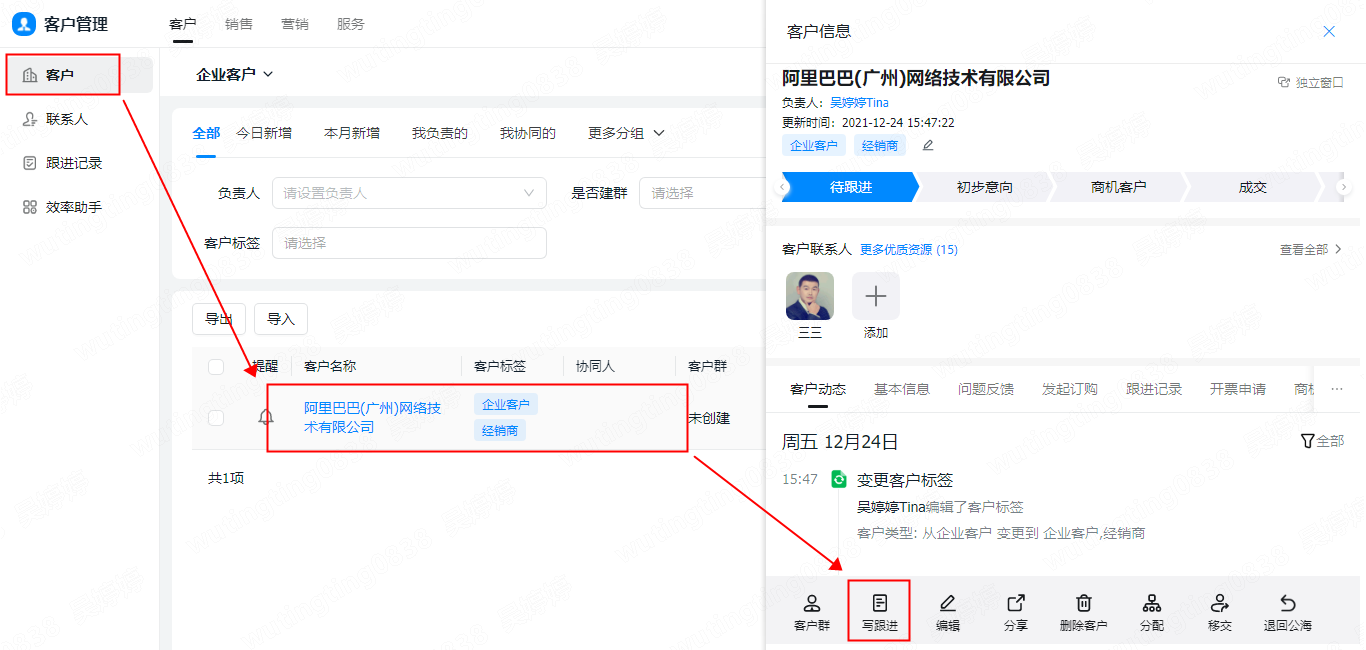Click the green 变更客户标签 activity icon
The width and height of the screenshot is (1366, 650).
840,479
